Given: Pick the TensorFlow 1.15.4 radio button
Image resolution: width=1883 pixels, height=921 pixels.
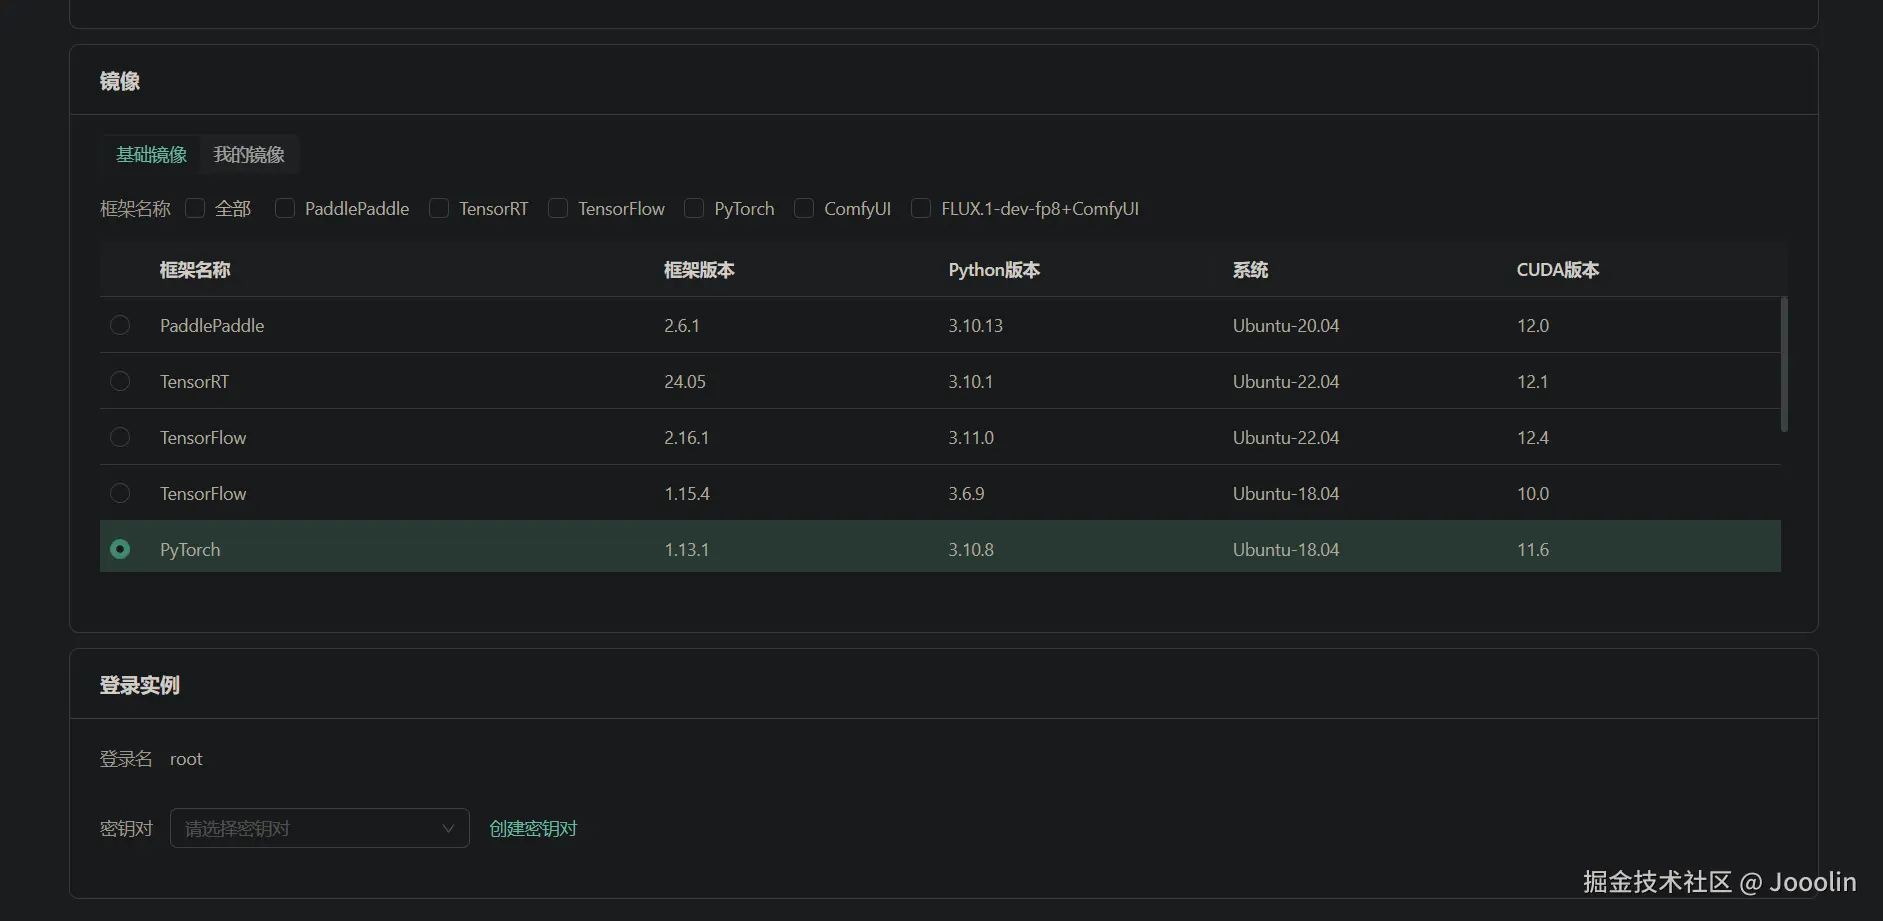Looking at the screenshot, I should pos(120,493).
